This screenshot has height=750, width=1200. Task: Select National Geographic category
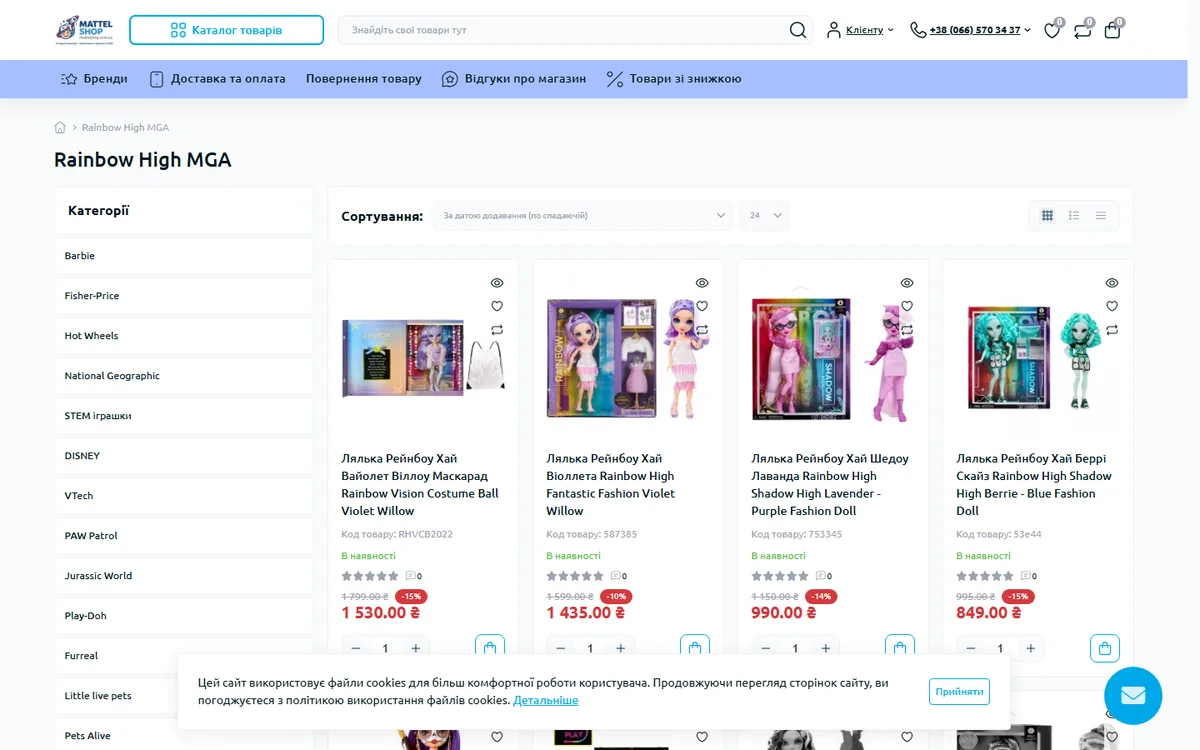pos(184,376)
